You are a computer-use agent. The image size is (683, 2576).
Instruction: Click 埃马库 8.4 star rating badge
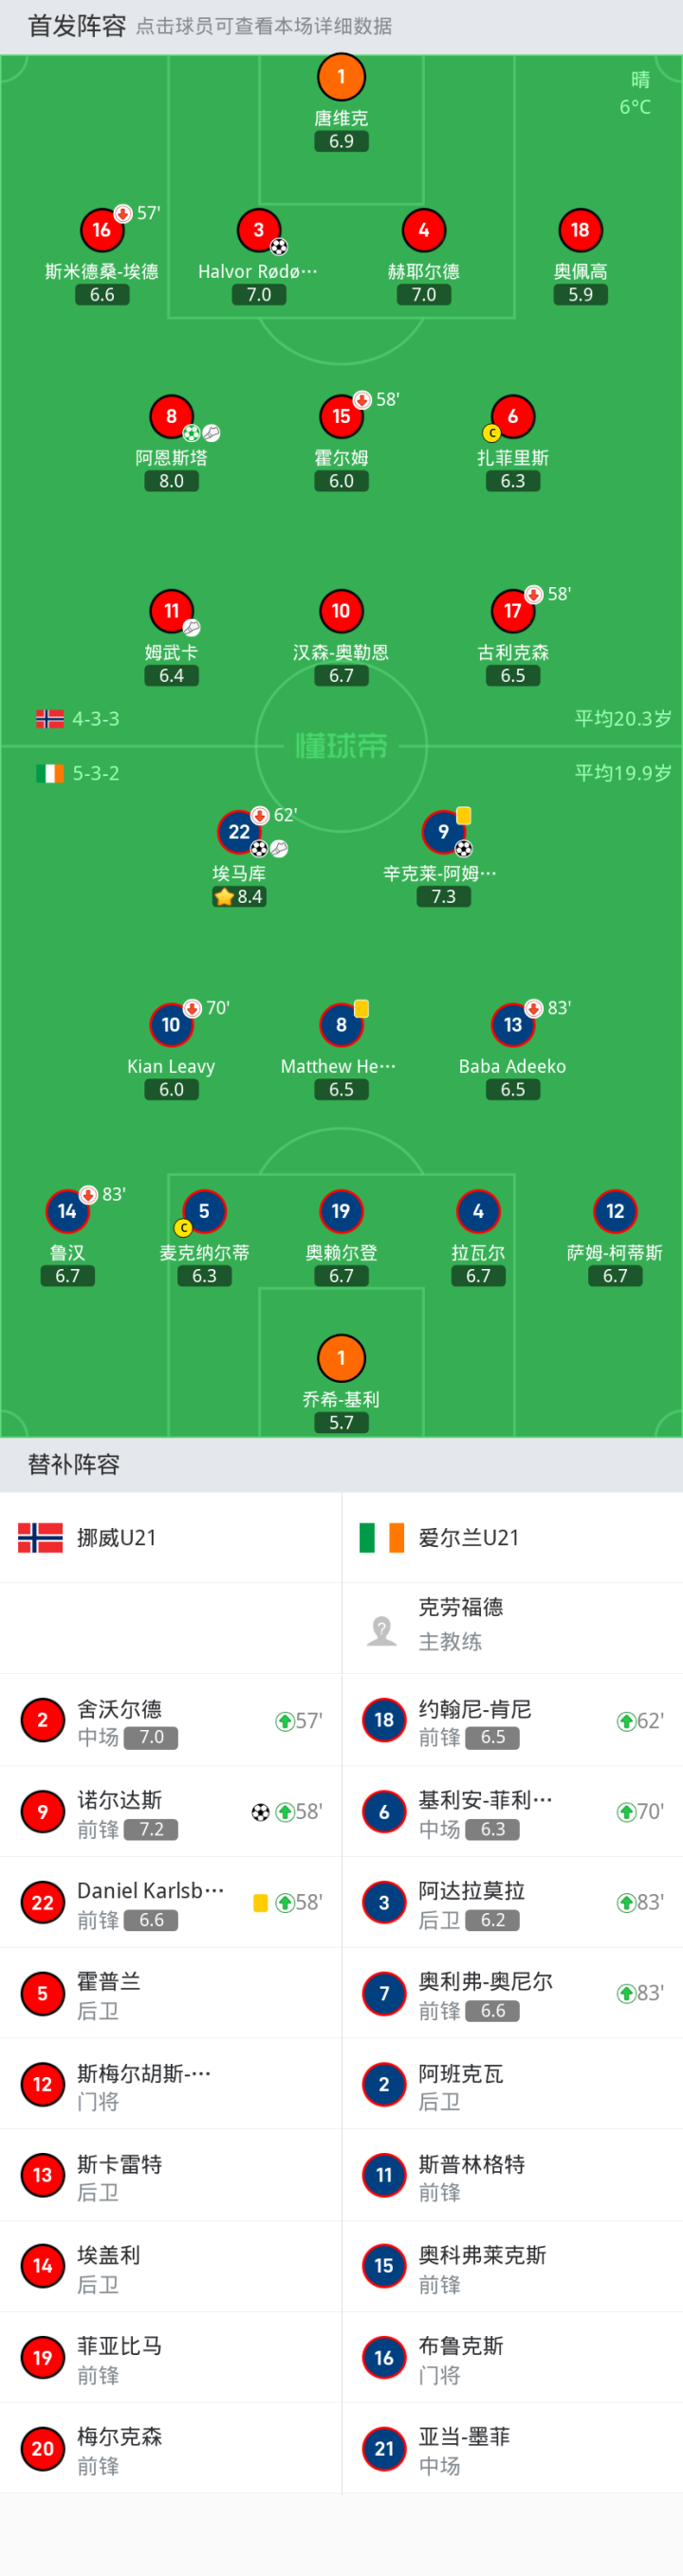[239, 896]
